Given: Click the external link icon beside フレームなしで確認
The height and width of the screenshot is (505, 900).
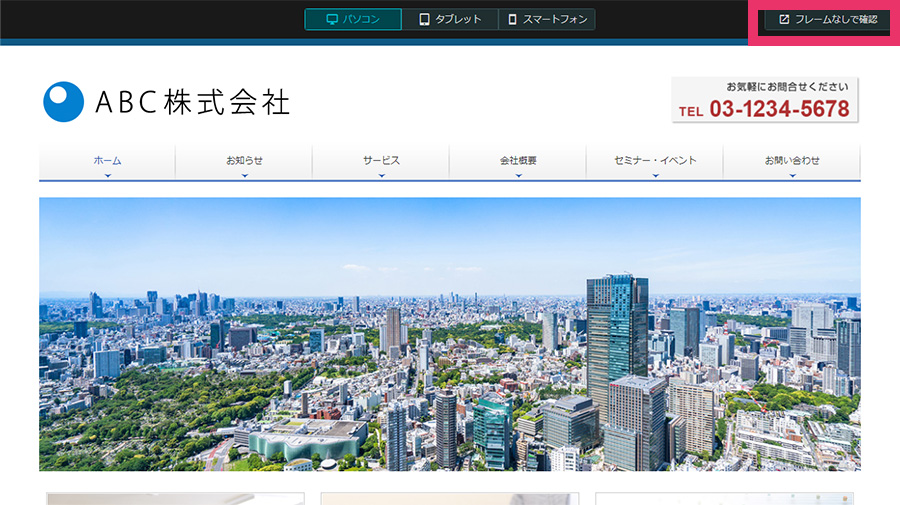Looking at the screenshot, I should click(x=784, y=20).
